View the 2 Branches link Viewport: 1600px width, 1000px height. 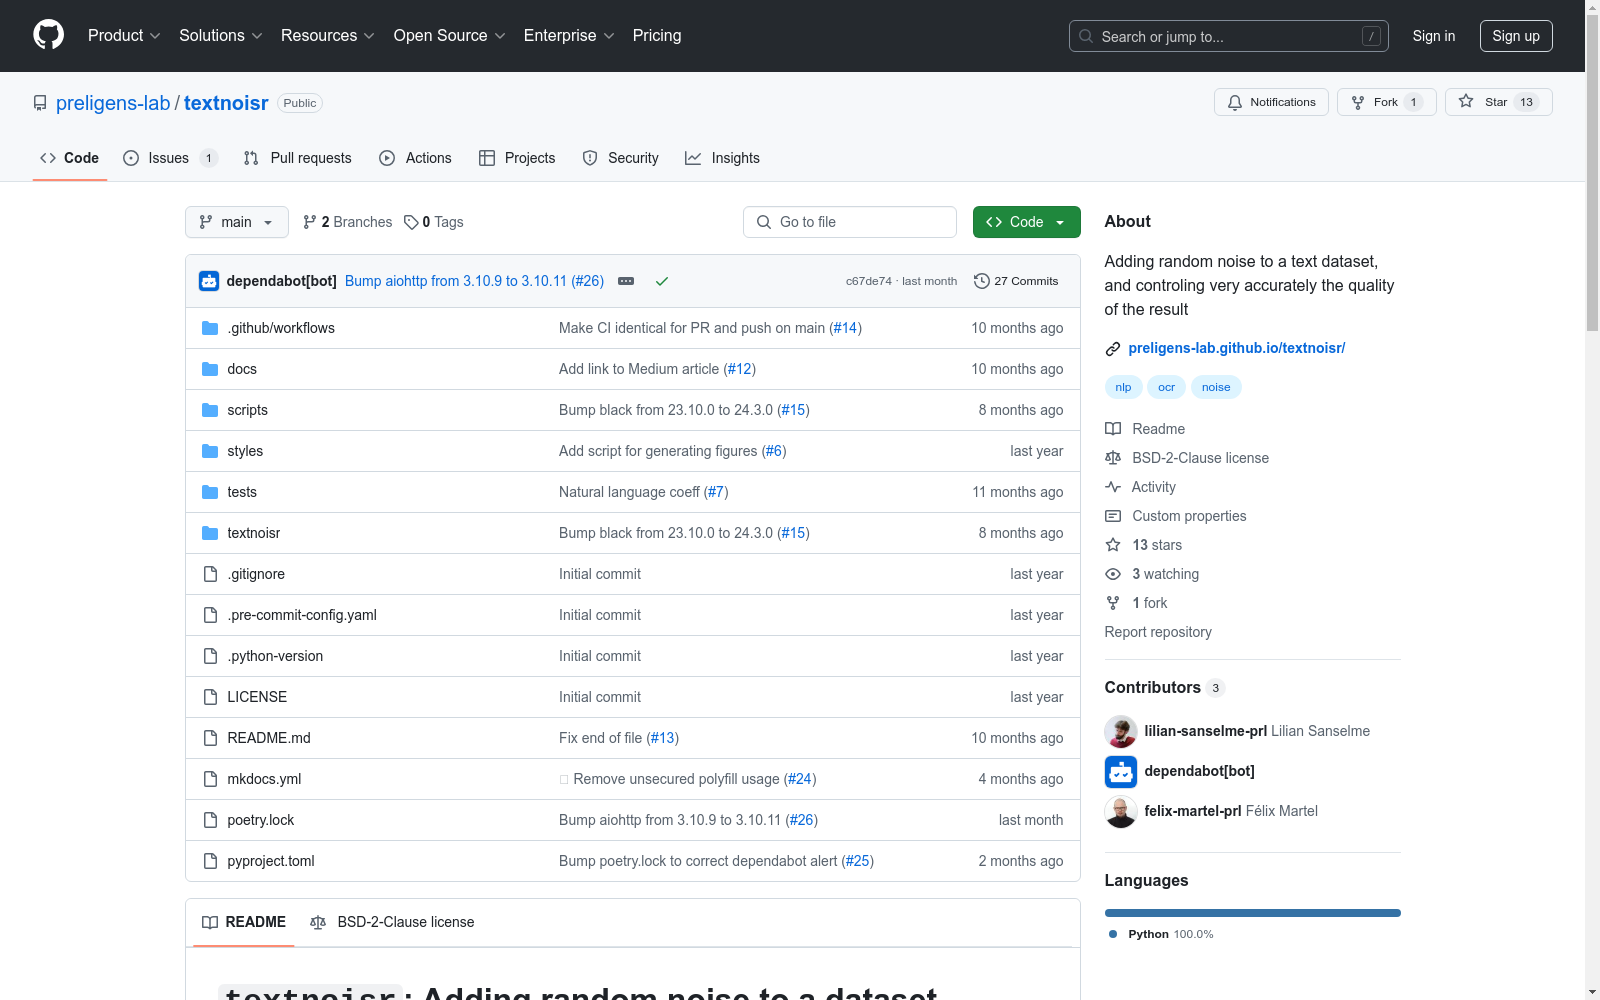[x=348, y=222]
